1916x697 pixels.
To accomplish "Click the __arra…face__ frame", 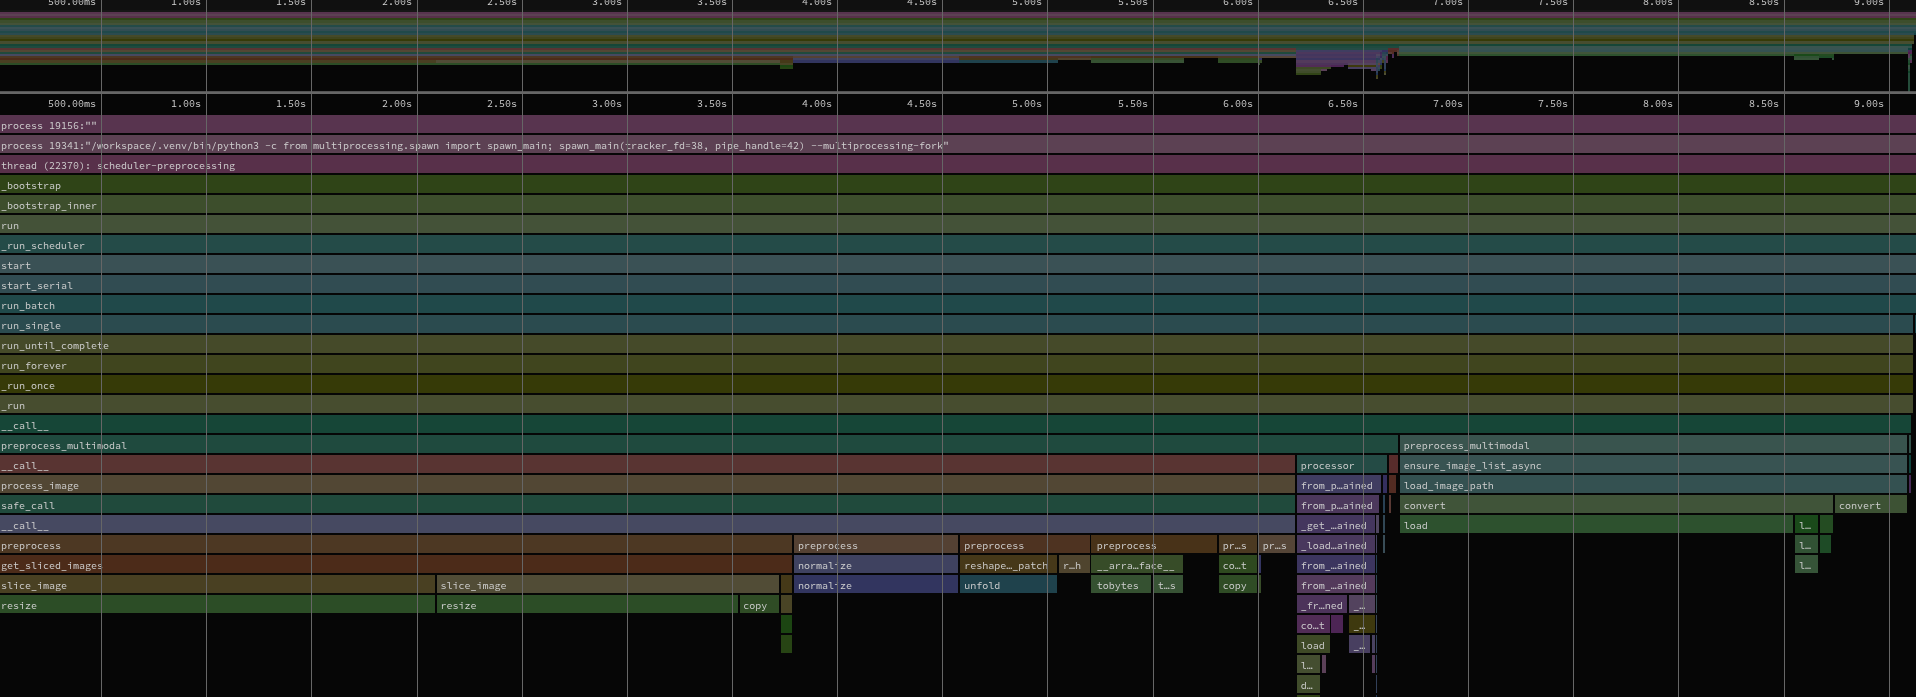I will (x=1138, y=565).
